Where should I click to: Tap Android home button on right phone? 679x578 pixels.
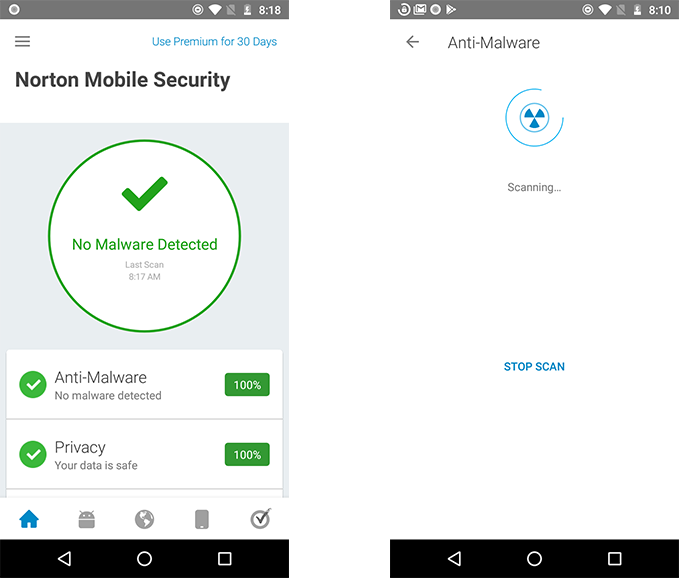(534, 559)
